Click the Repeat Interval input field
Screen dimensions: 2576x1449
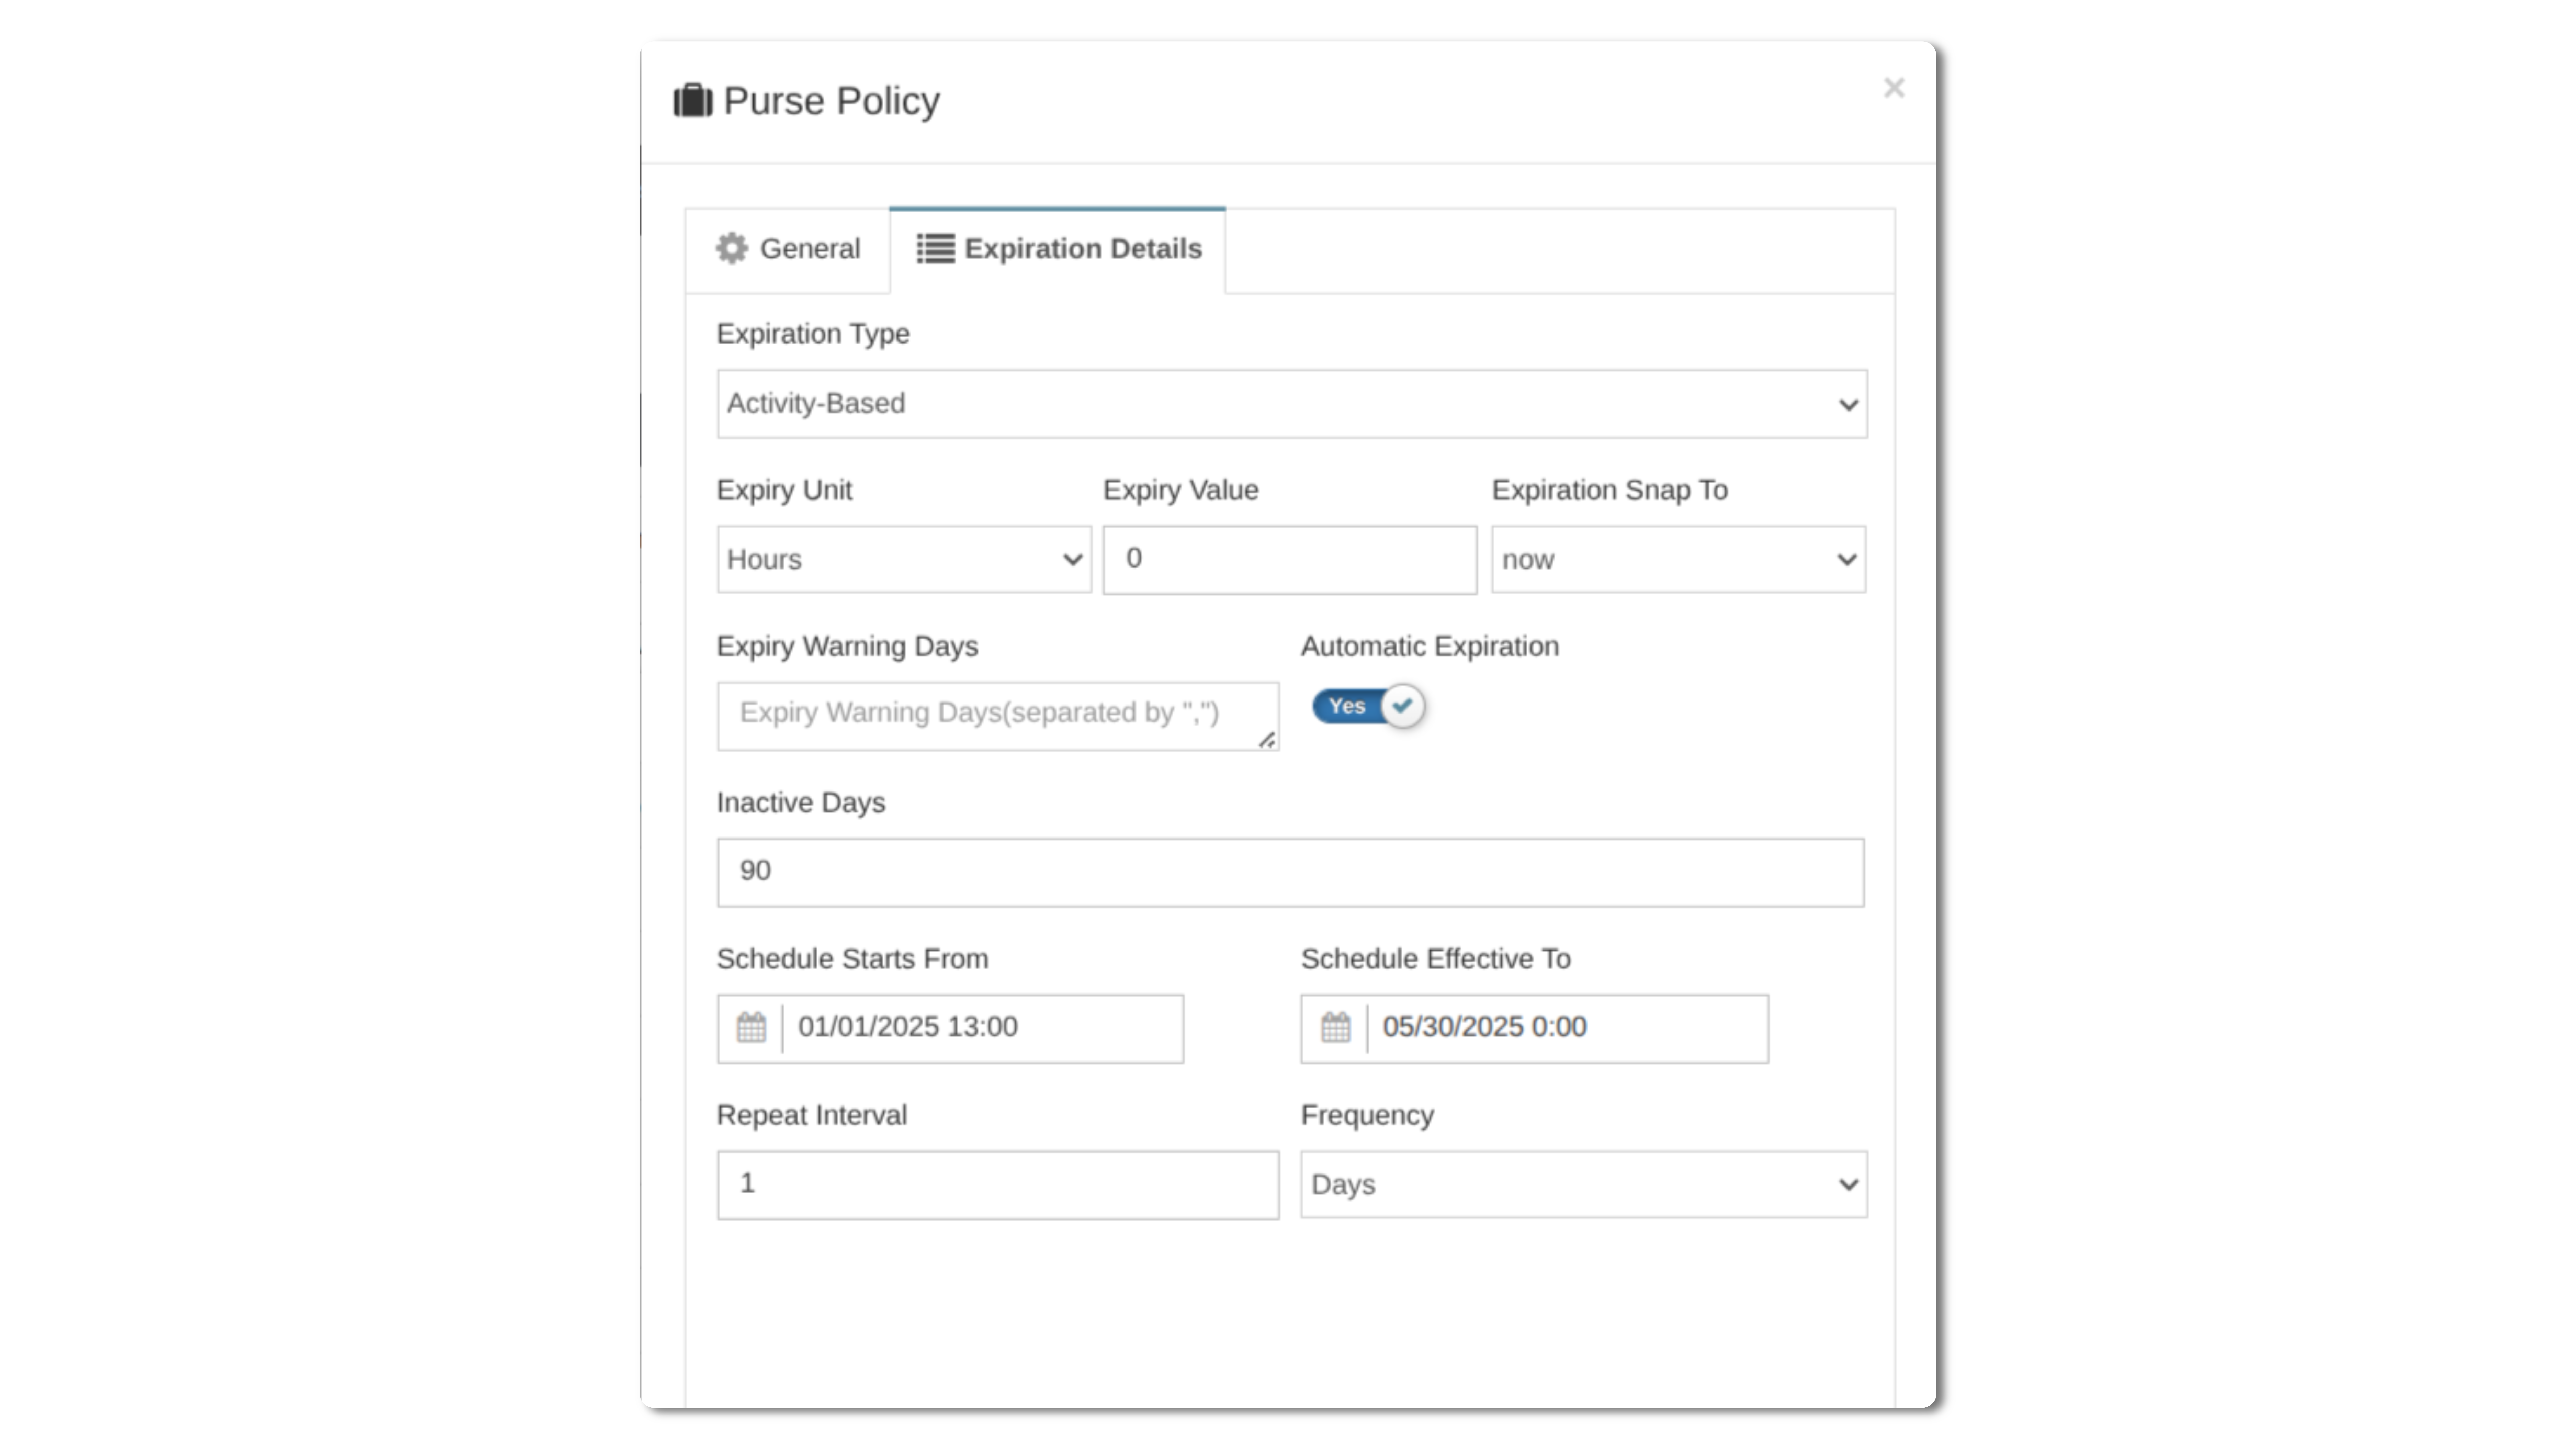[997, 1185]
